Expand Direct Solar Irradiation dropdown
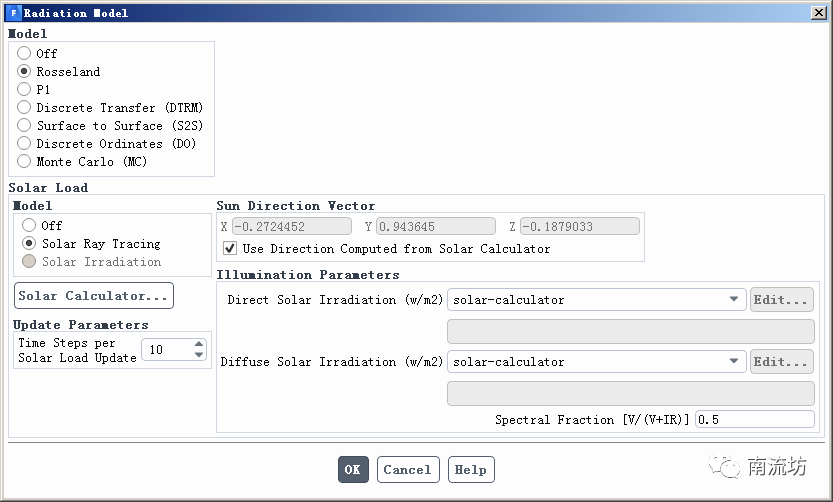 (735, 300)
